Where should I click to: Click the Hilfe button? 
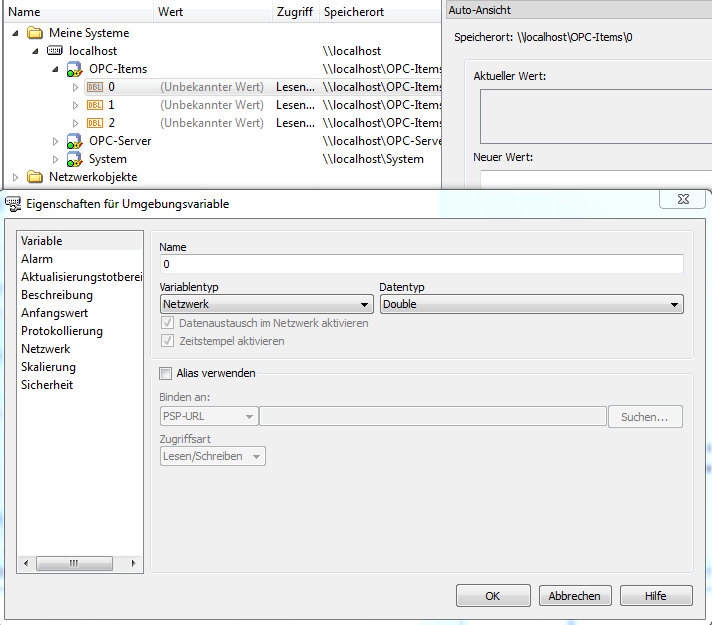pyautogui.click(x=656, y=595)
